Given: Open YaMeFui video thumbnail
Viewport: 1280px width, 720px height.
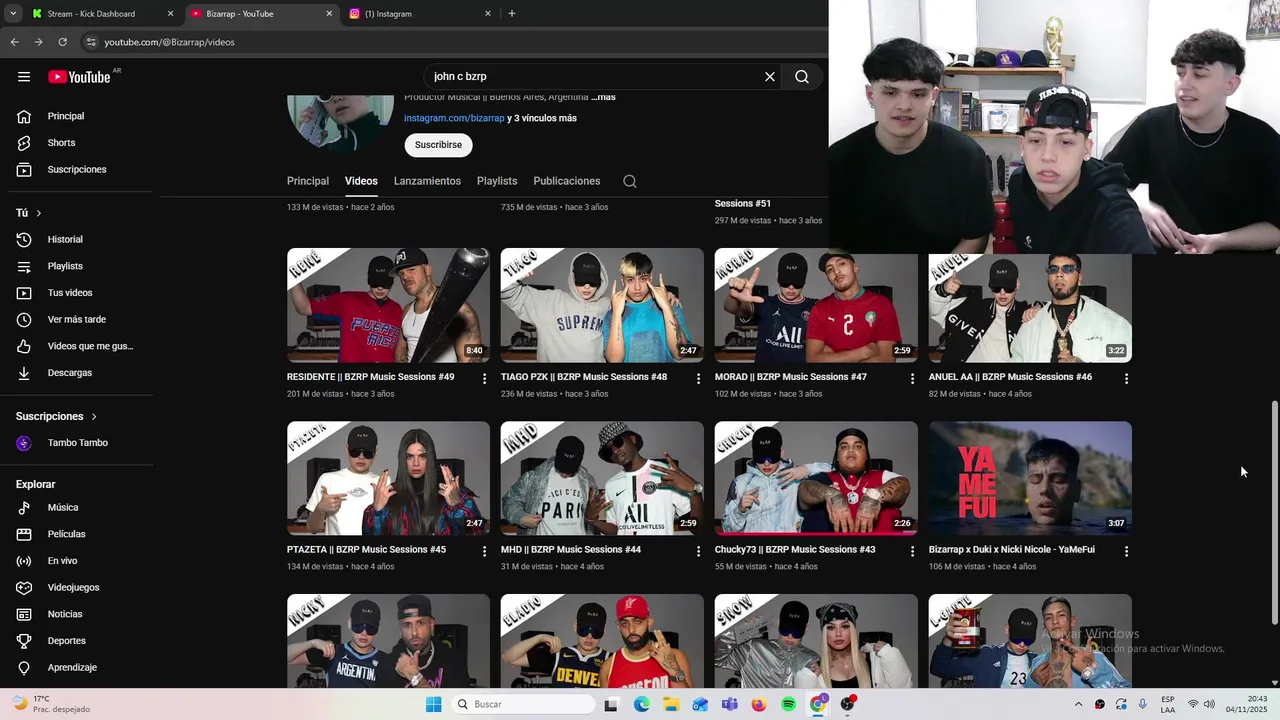Looking at the screenshot, I should point(1030,478).
